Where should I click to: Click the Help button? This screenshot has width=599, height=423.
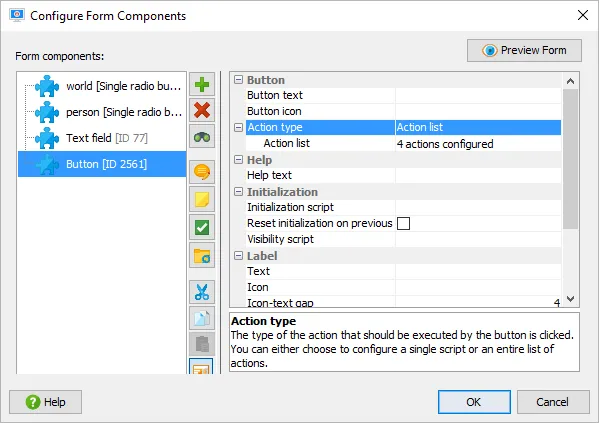point(45,402)
